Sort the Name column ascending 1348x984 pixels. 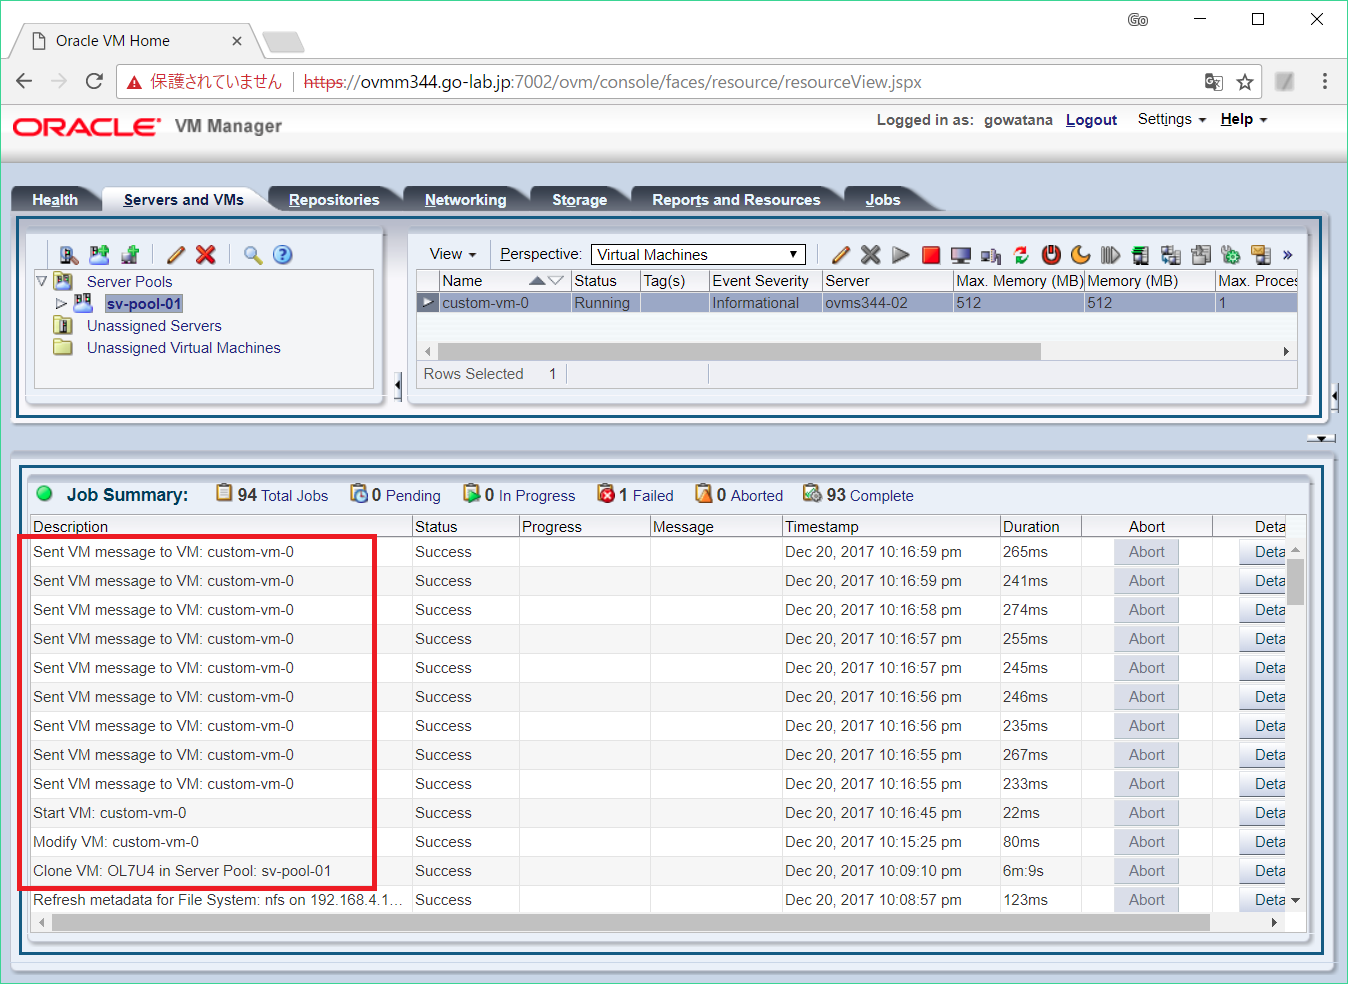(537, 281)
